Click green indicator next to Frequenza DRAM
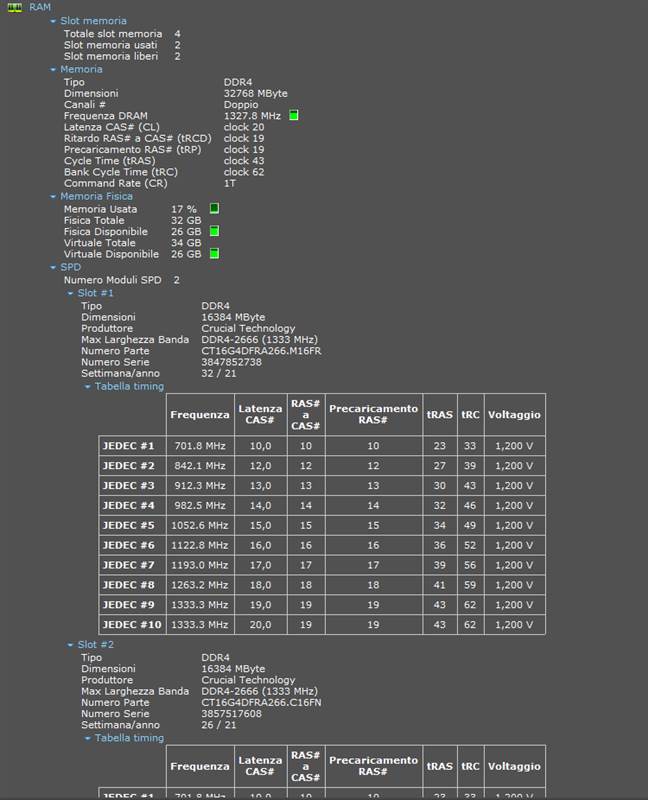 click(294, 115)
